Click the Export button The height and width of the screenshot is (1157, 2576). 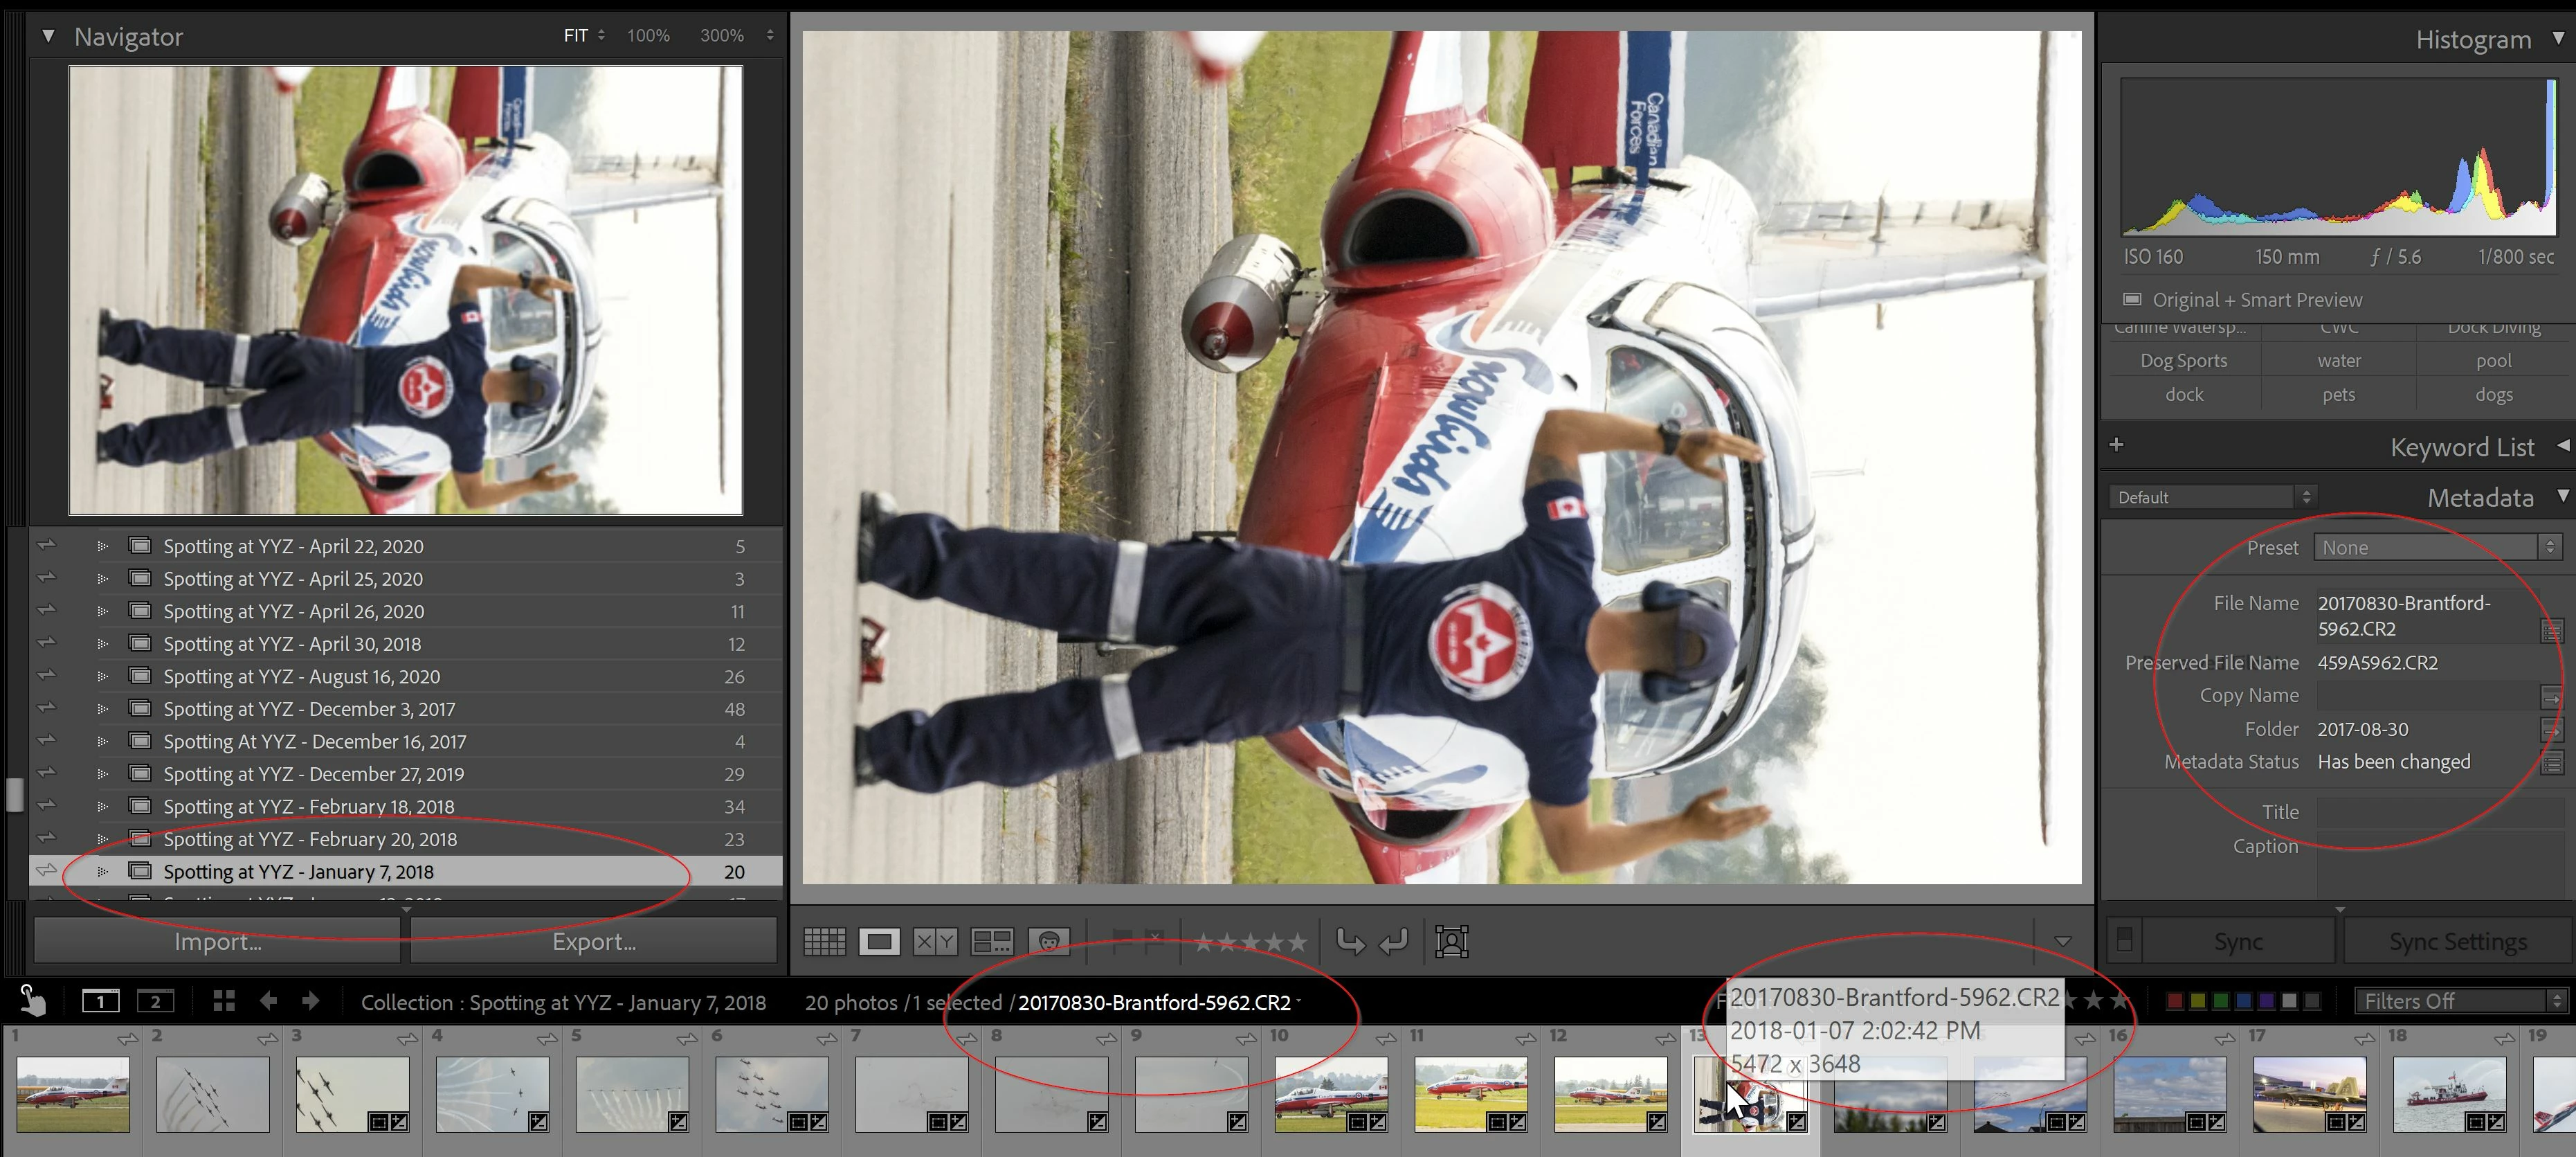pos(593,941)
